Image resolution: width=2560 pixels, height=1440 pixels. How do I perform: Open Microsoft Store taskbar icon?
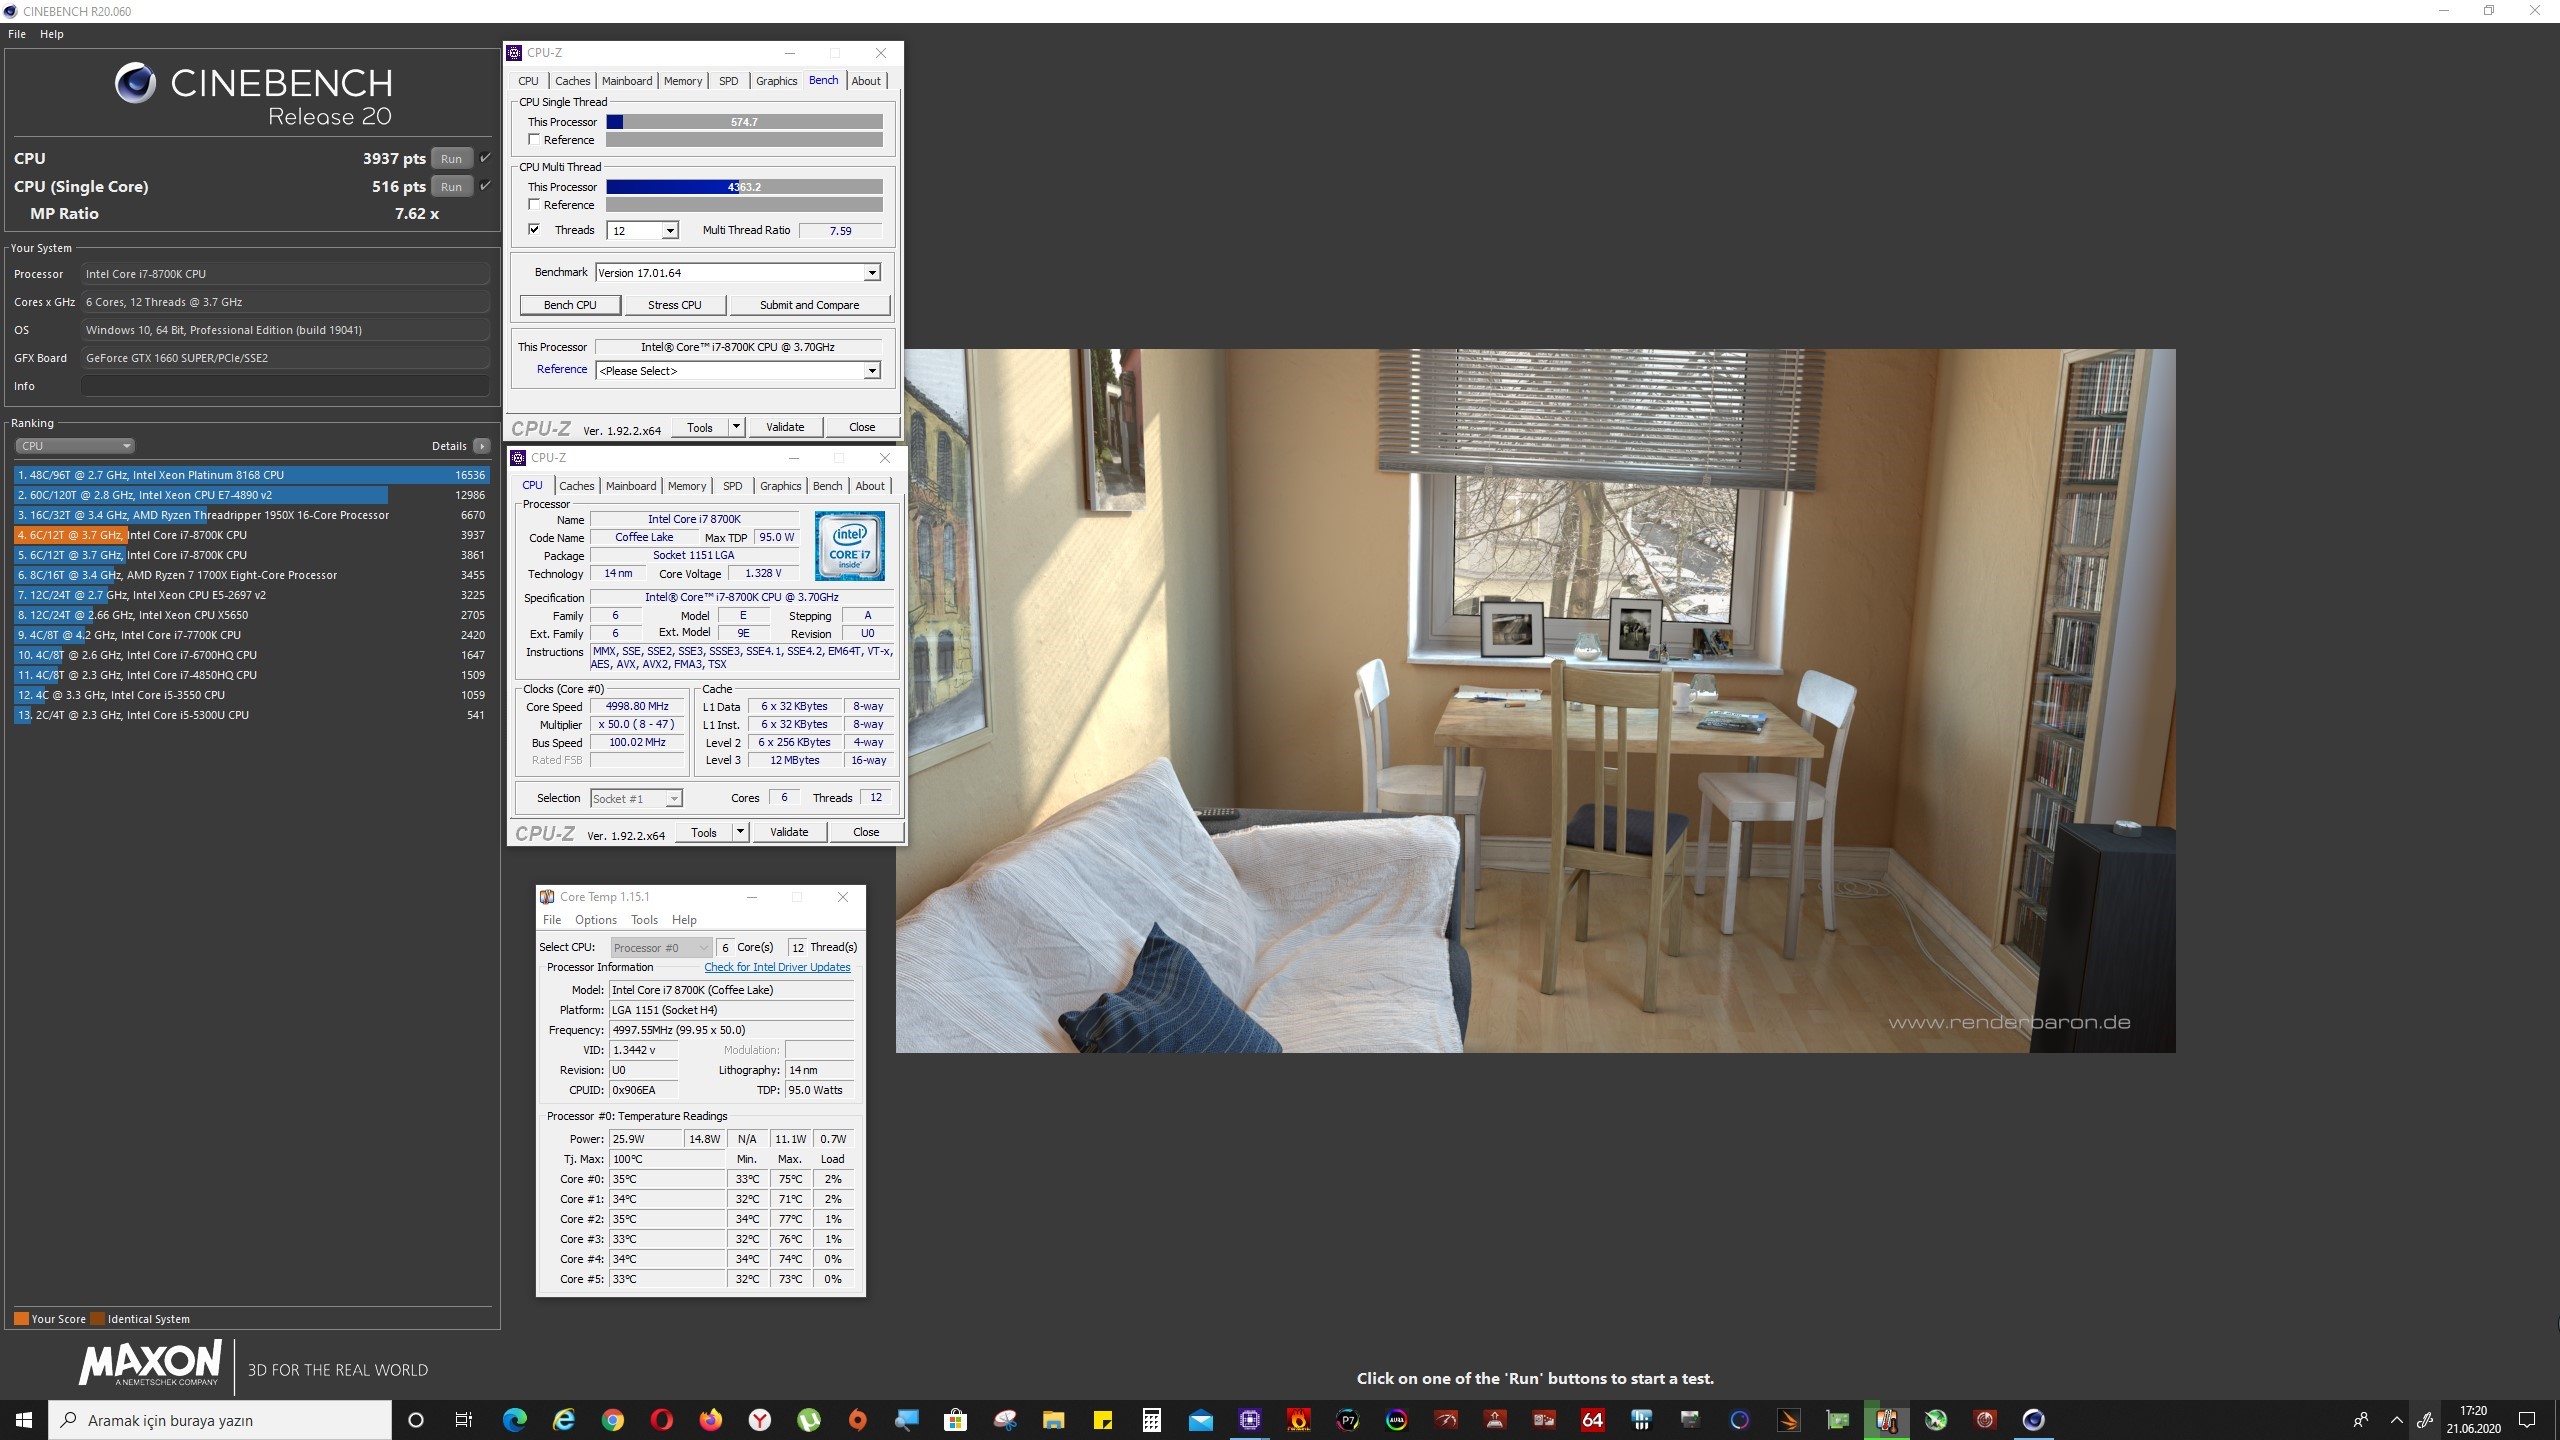coord(956,1419)
